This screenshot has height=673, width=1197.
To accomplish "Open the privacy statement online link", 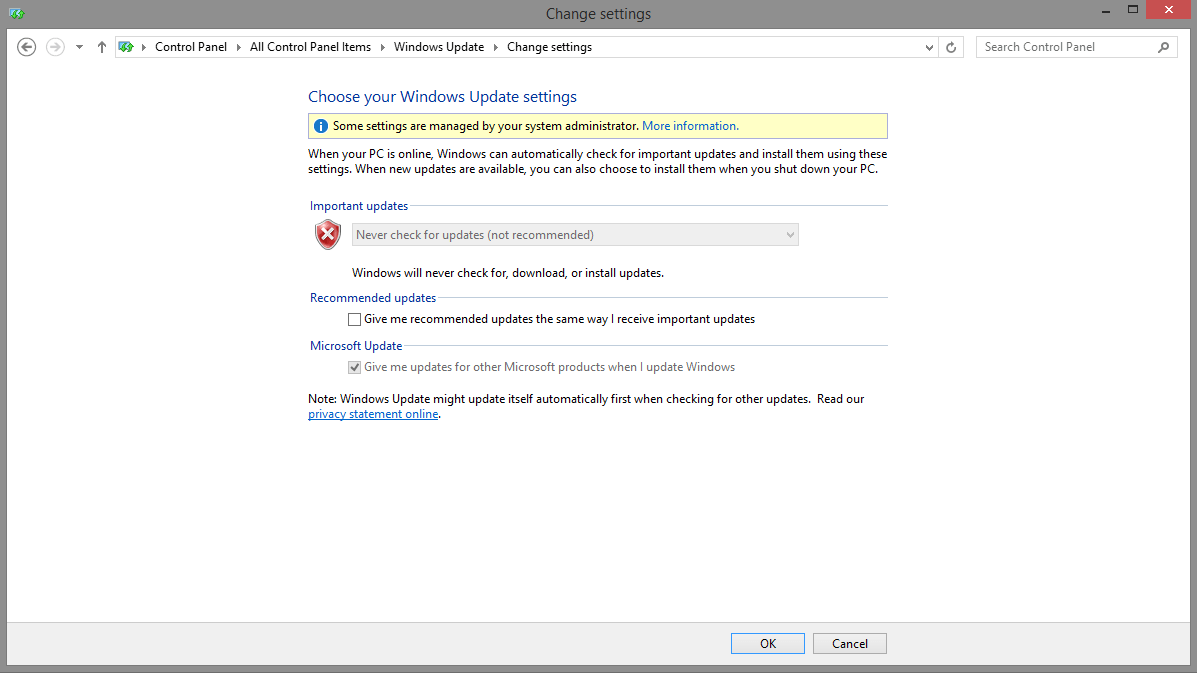I will pos(373,414).
